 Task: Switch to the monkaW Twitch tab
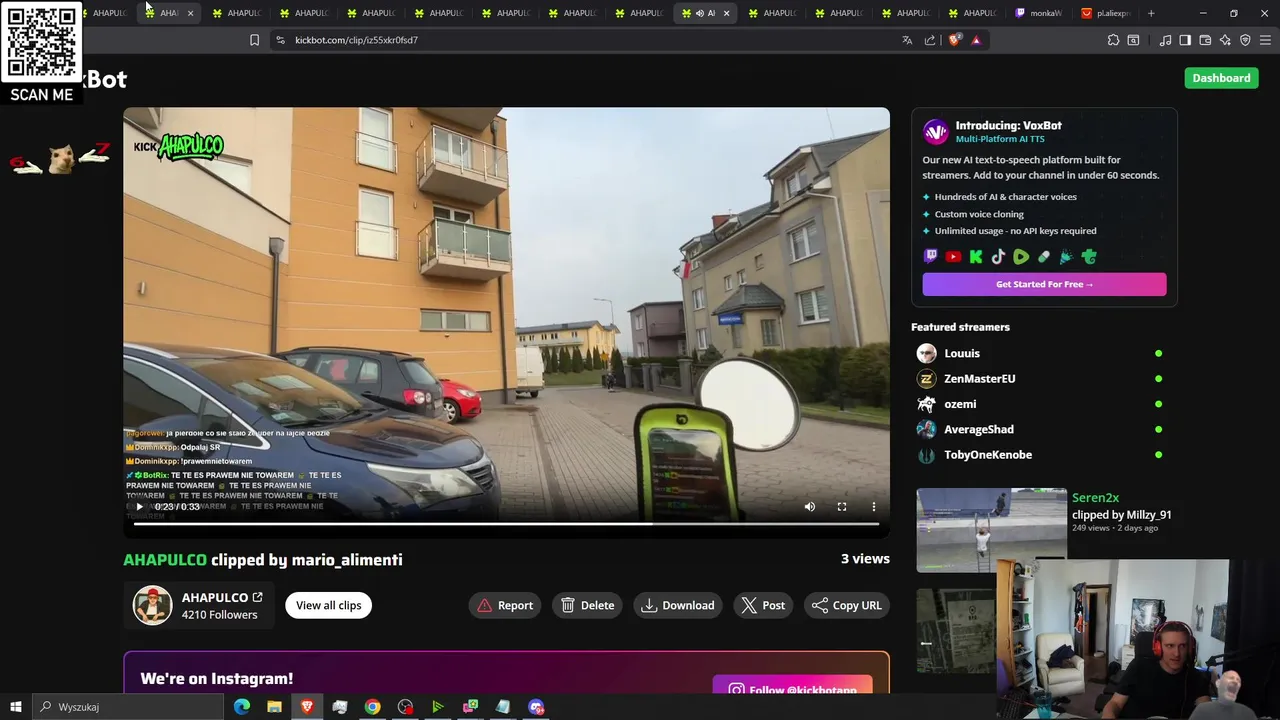(x=1040, y=13)
